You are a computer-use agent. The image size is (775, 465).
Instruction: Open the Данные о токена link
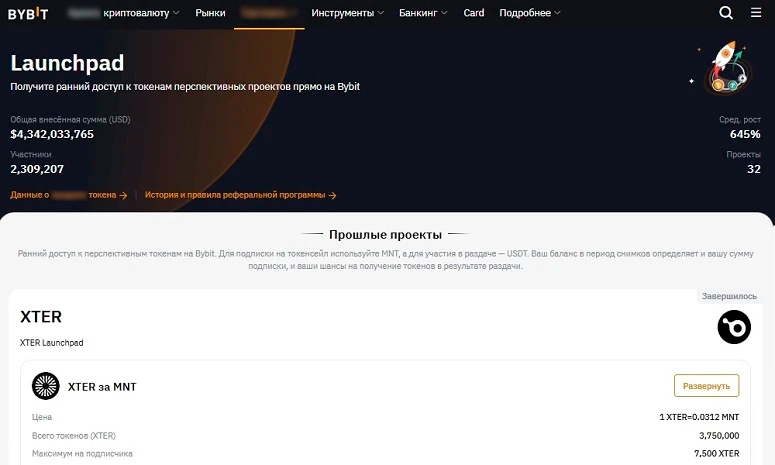[63, 195]
